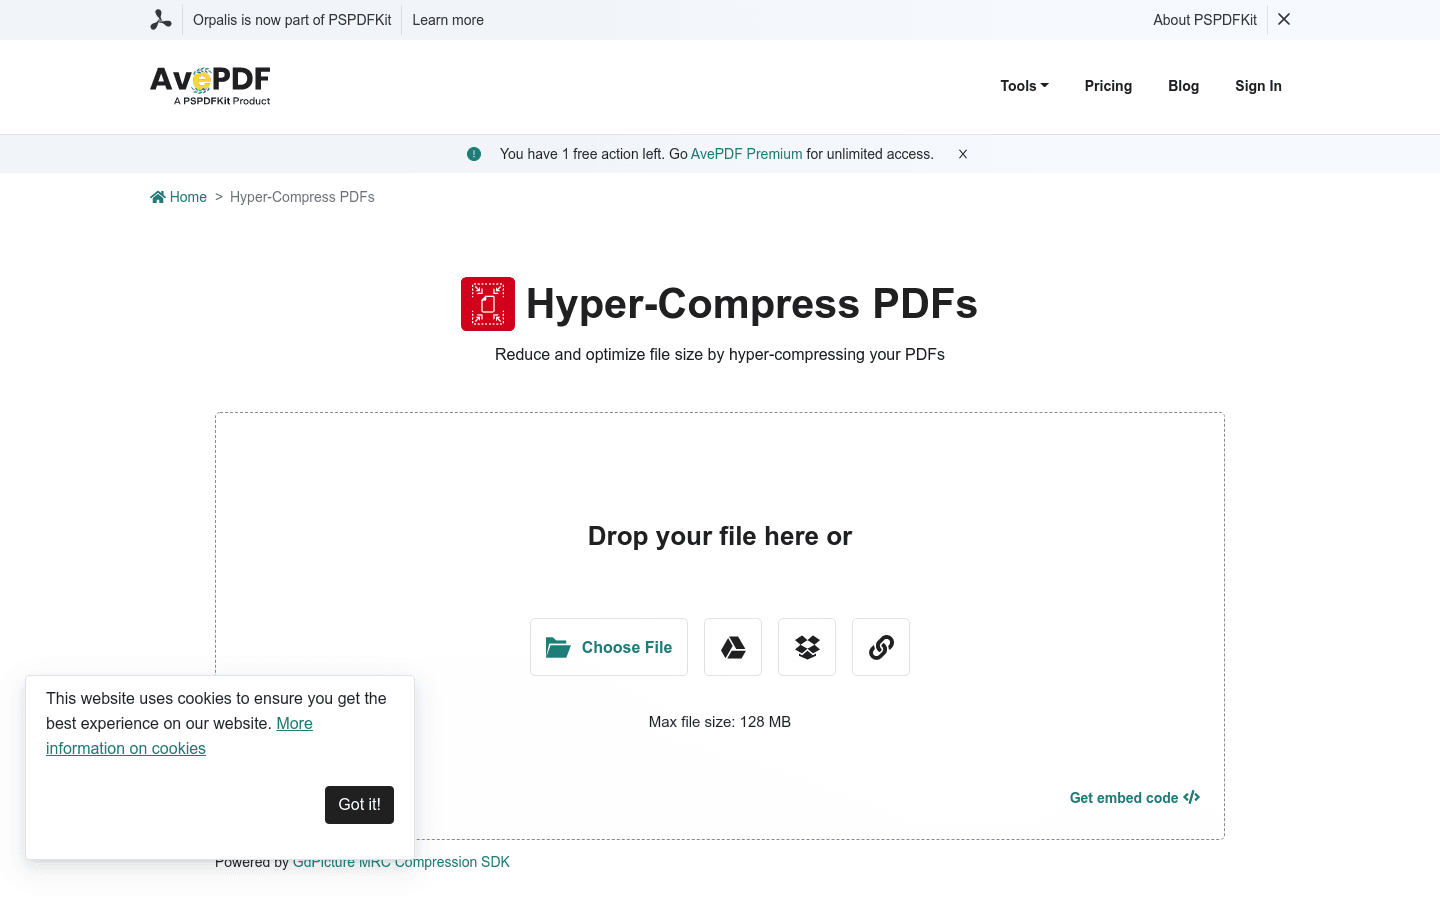Dismiss the Orpalis announcement banner
The width and height of the screenshot is (1440, 900).
click(1283, 19)
